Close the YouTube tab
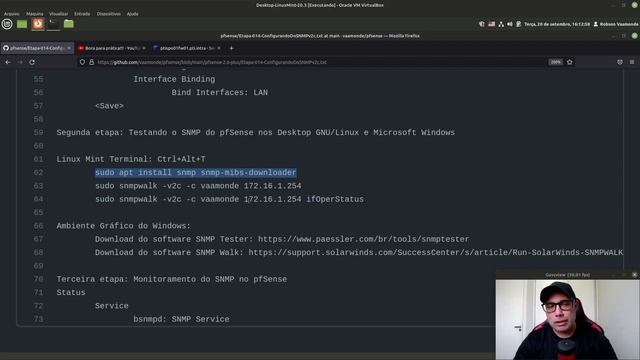The height and width of the screenshot is (360, 640). [x=144, y=48]
